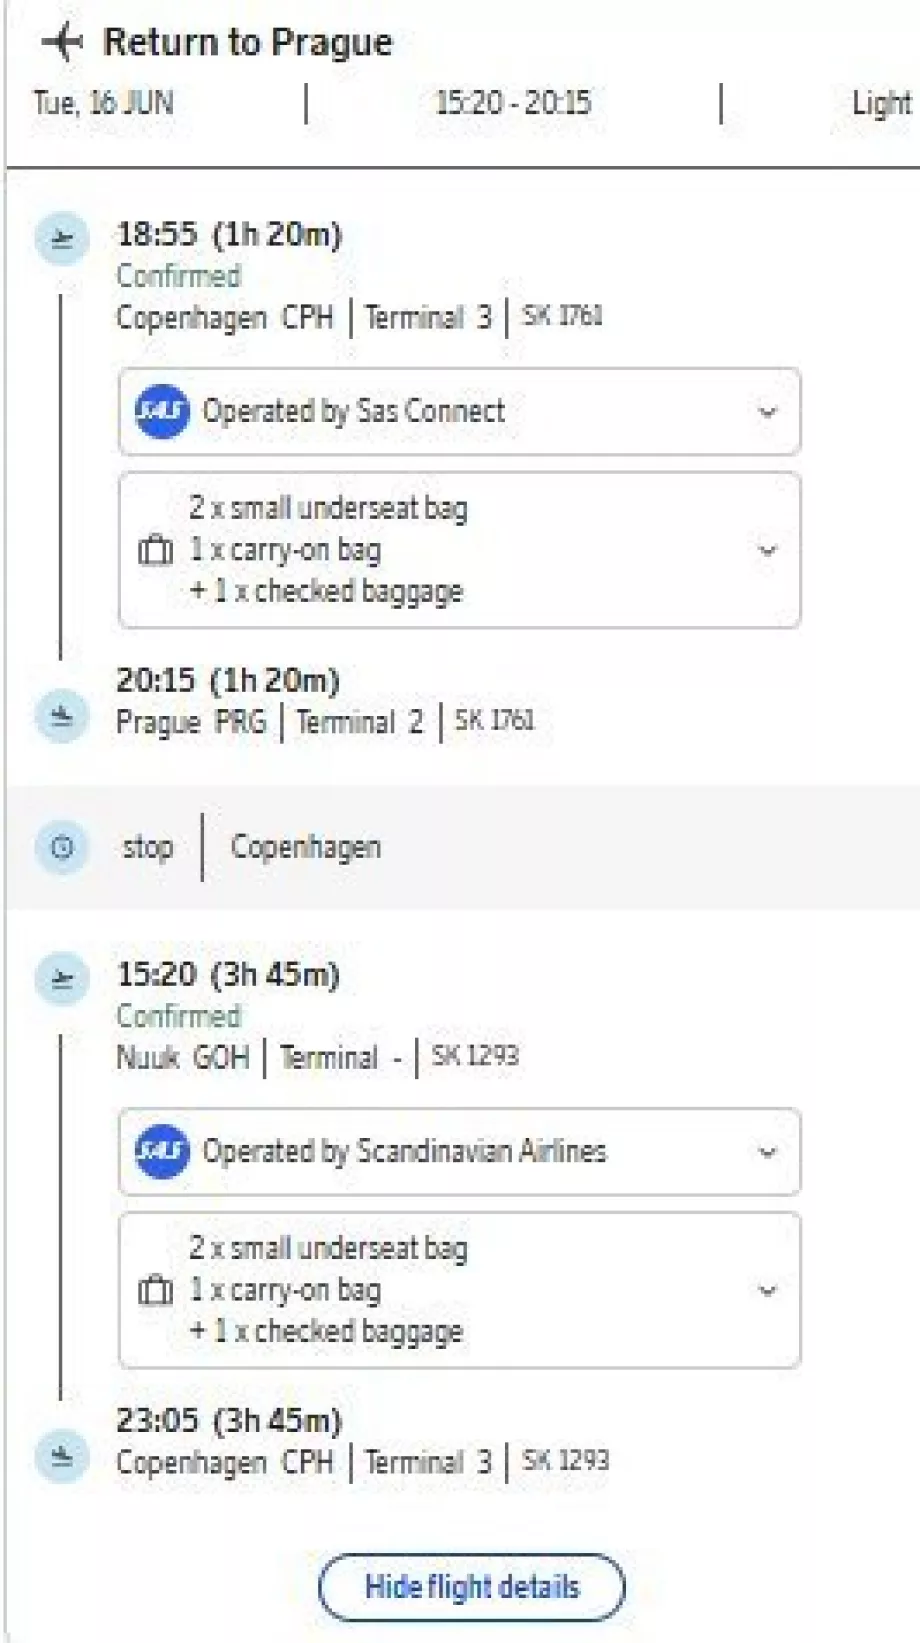Click flight number SK 1761 at Copenhagen departure
Viewport: 920px width, 1643px height.
[x=562, y=316]
